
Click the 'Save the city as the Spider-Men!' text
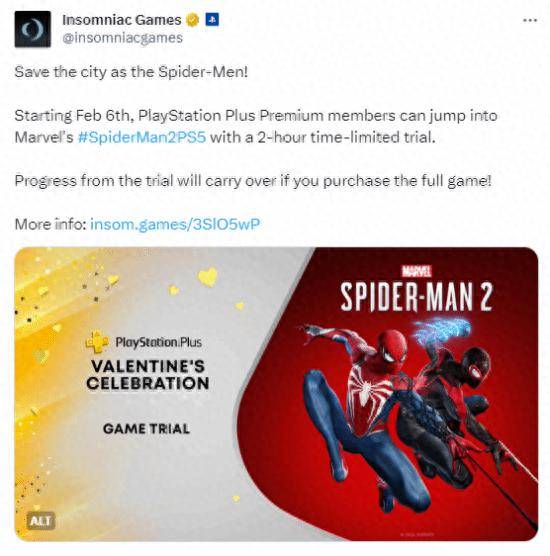coord(131,72)
